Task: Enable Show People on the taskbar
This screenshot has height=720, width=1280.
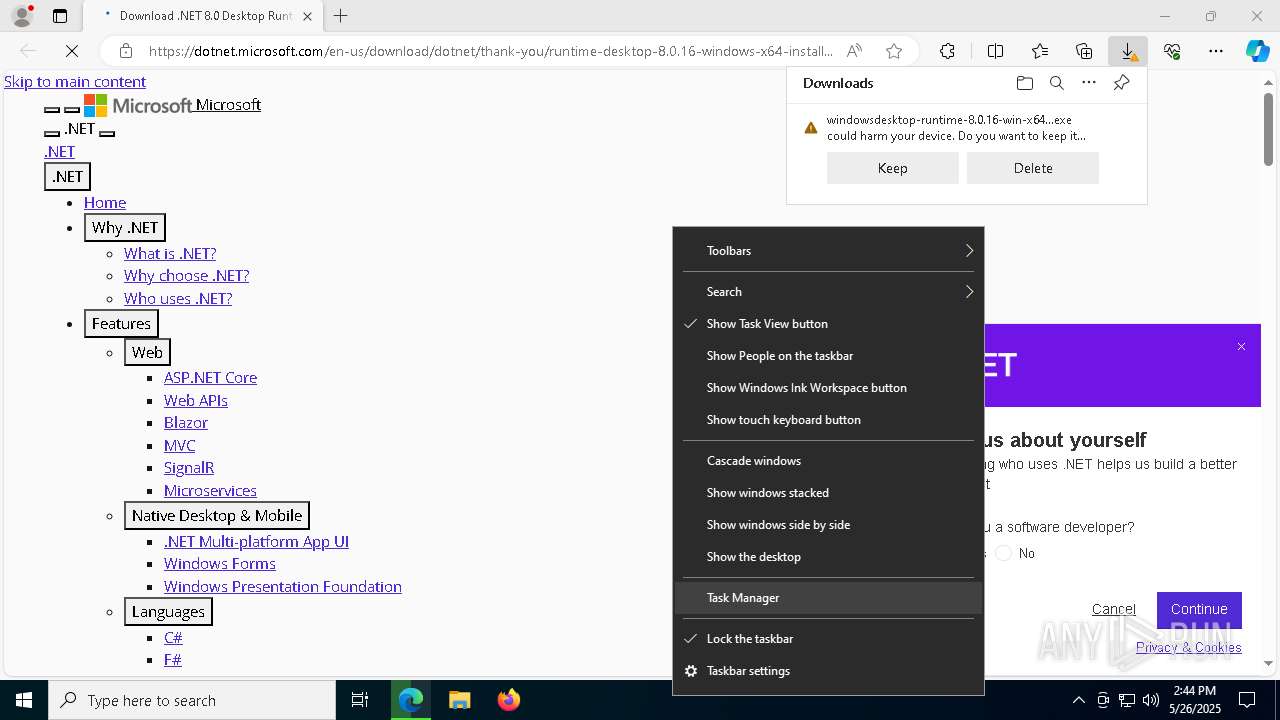Action: click(828, 356)
